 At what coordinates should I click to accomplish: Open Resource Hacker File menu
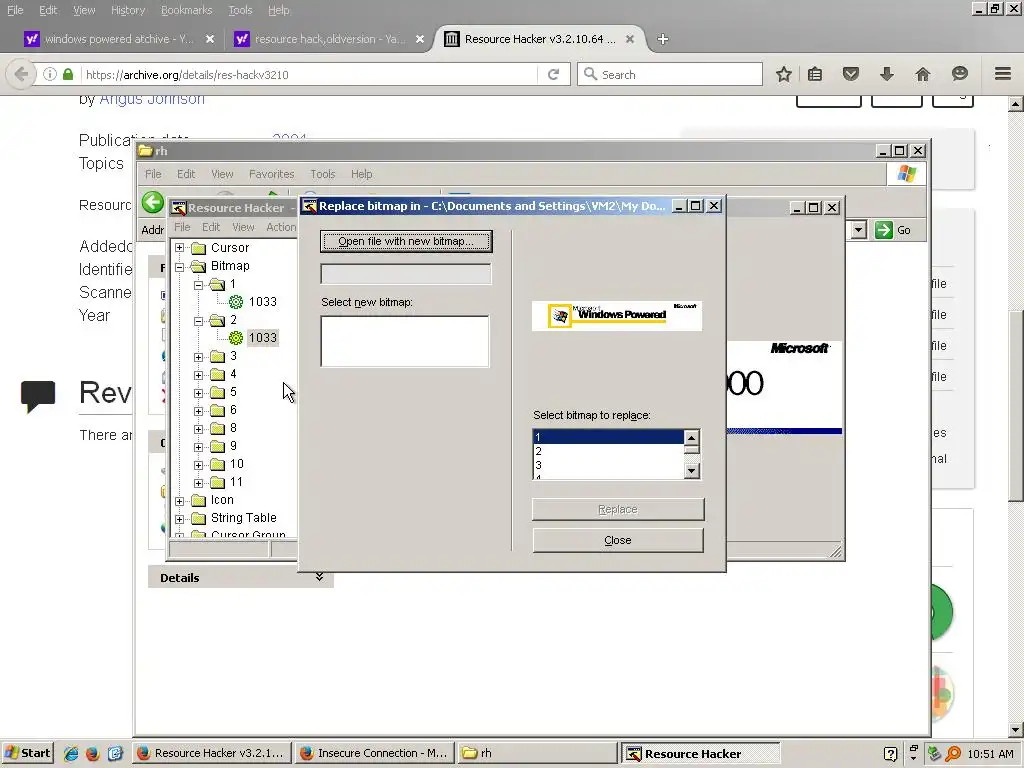click(x=182, y=227)
